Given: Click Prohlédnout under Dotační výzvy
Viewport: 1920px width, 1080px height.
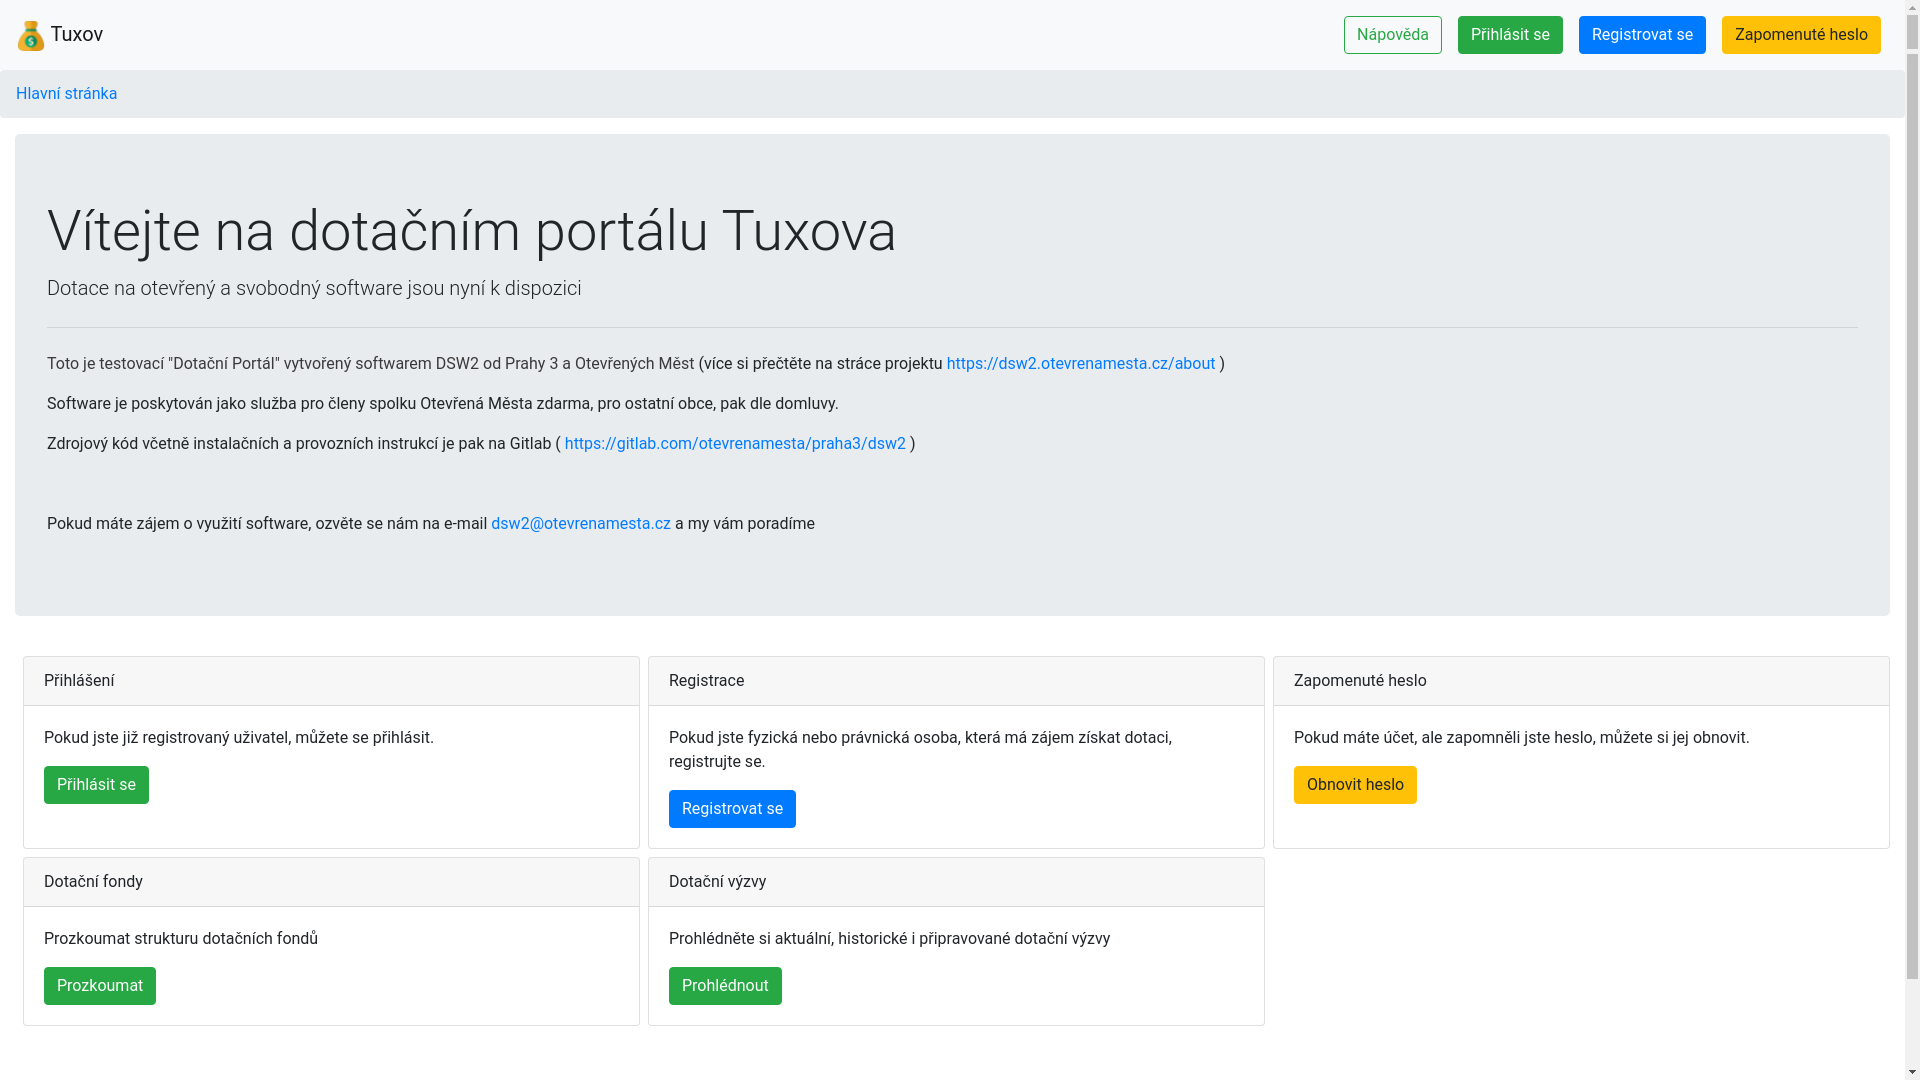Looking at the screenshot, I should click(x=724, y=986).
